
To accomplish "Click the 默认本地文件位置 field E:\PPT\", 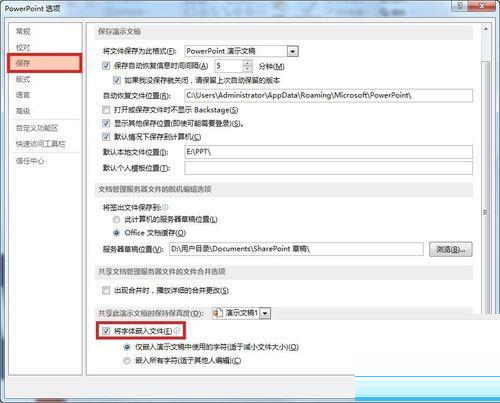I will pos(328,152).
